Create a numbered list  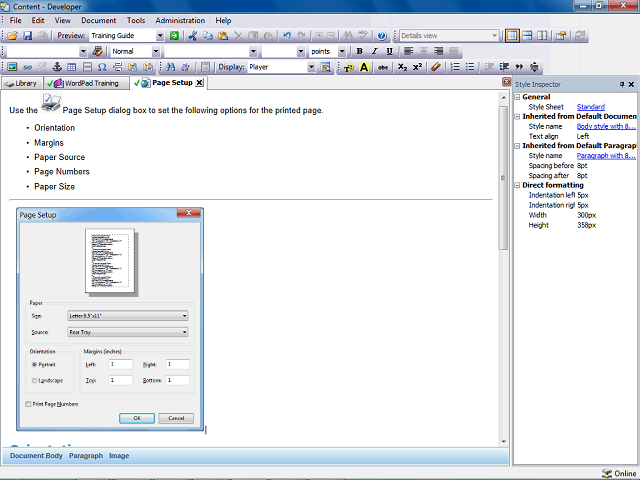point(455,67)
